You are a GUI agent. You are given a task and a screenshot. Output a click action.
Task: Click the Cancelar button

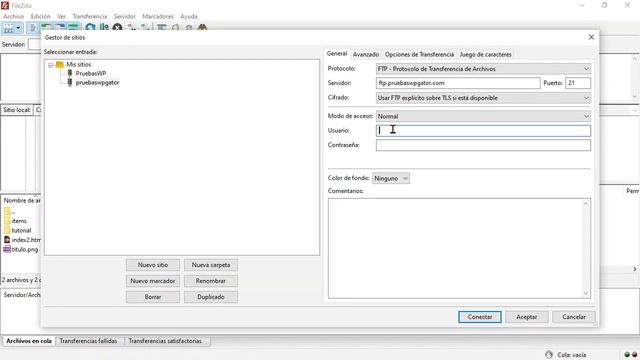pos(573,317)
